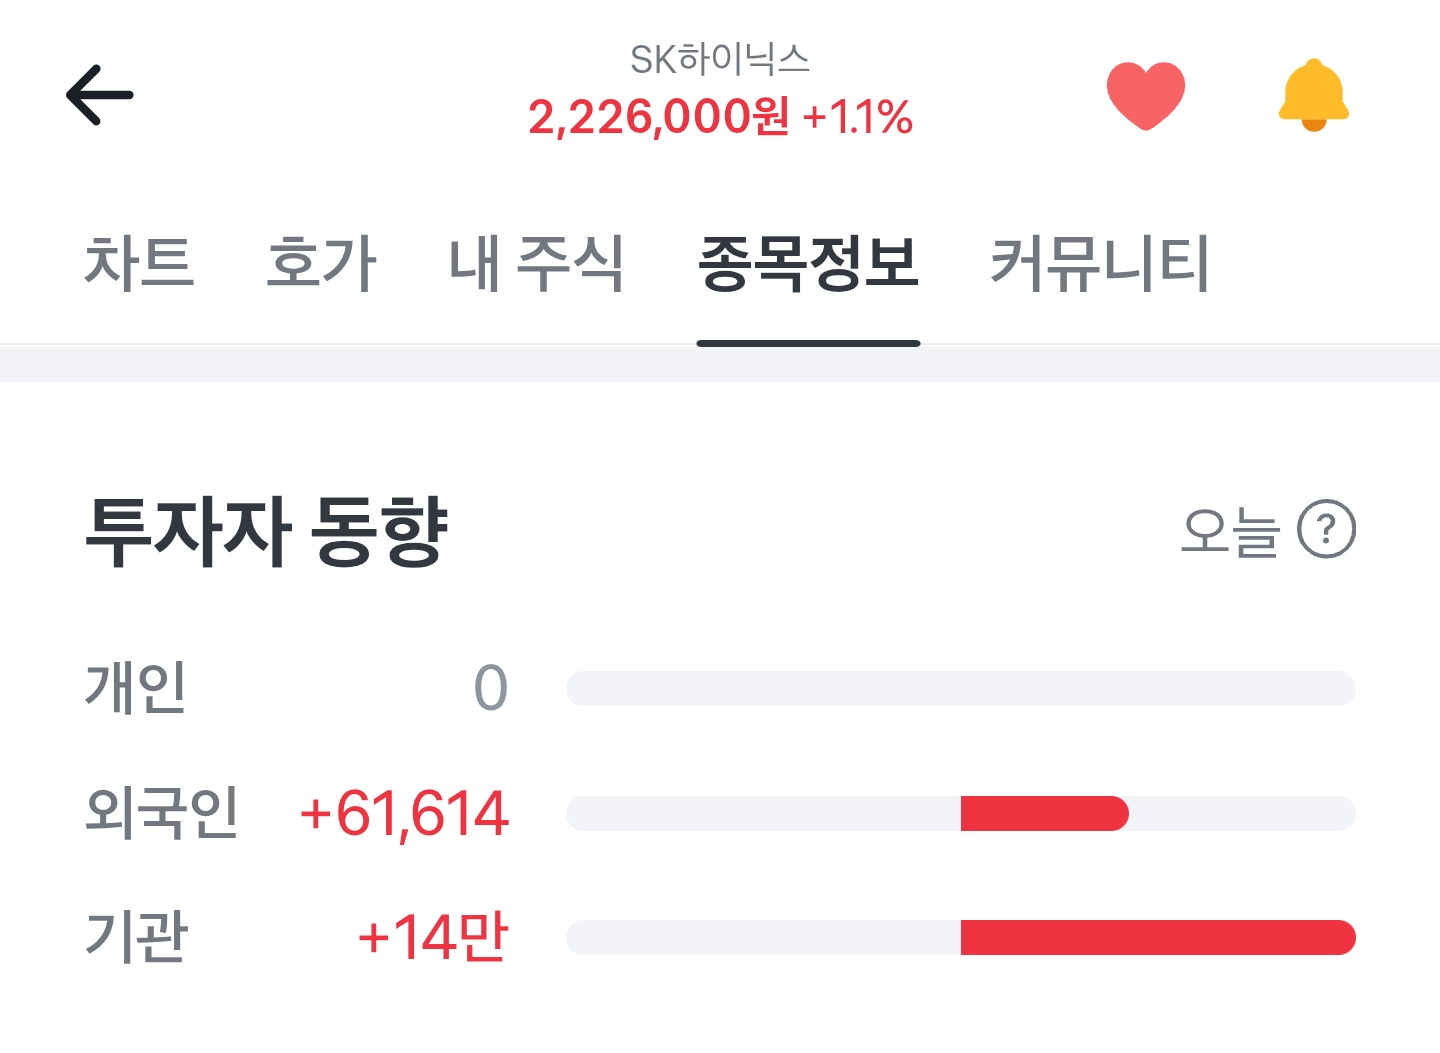The width and height of the screenshot is (1440, 1053).
Task: Open the question mark help icon
Action: point(1326,529)
